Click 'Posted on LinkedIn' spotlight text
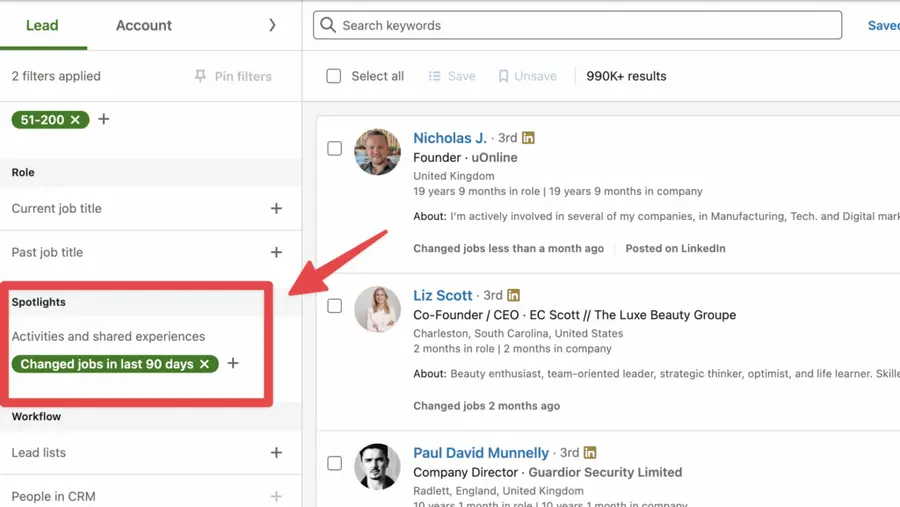This screenshot has width=900, height=507. (x=676, y=248)
